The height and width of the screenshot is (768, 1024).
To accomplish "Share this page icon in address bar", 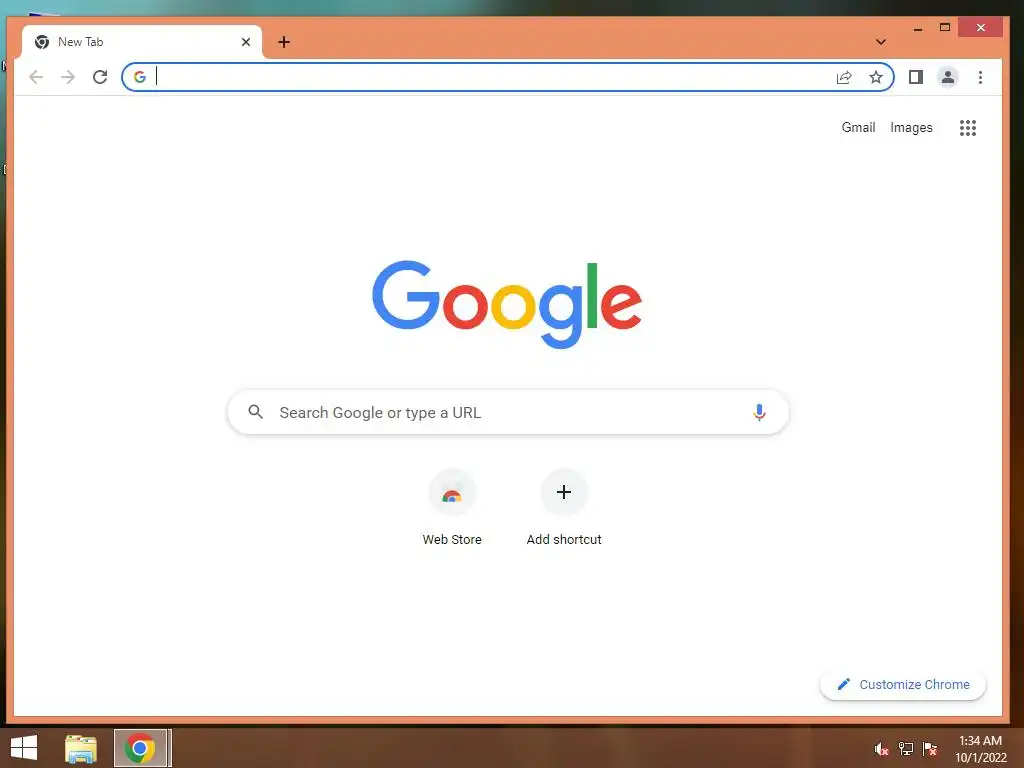I will 844,78.
